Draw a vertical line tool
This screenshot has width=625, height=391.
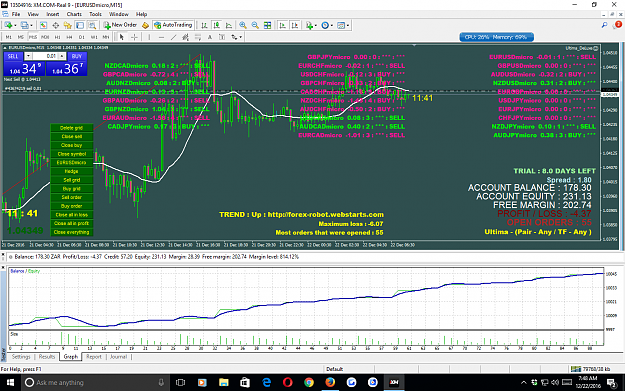(x=149, y=37)
